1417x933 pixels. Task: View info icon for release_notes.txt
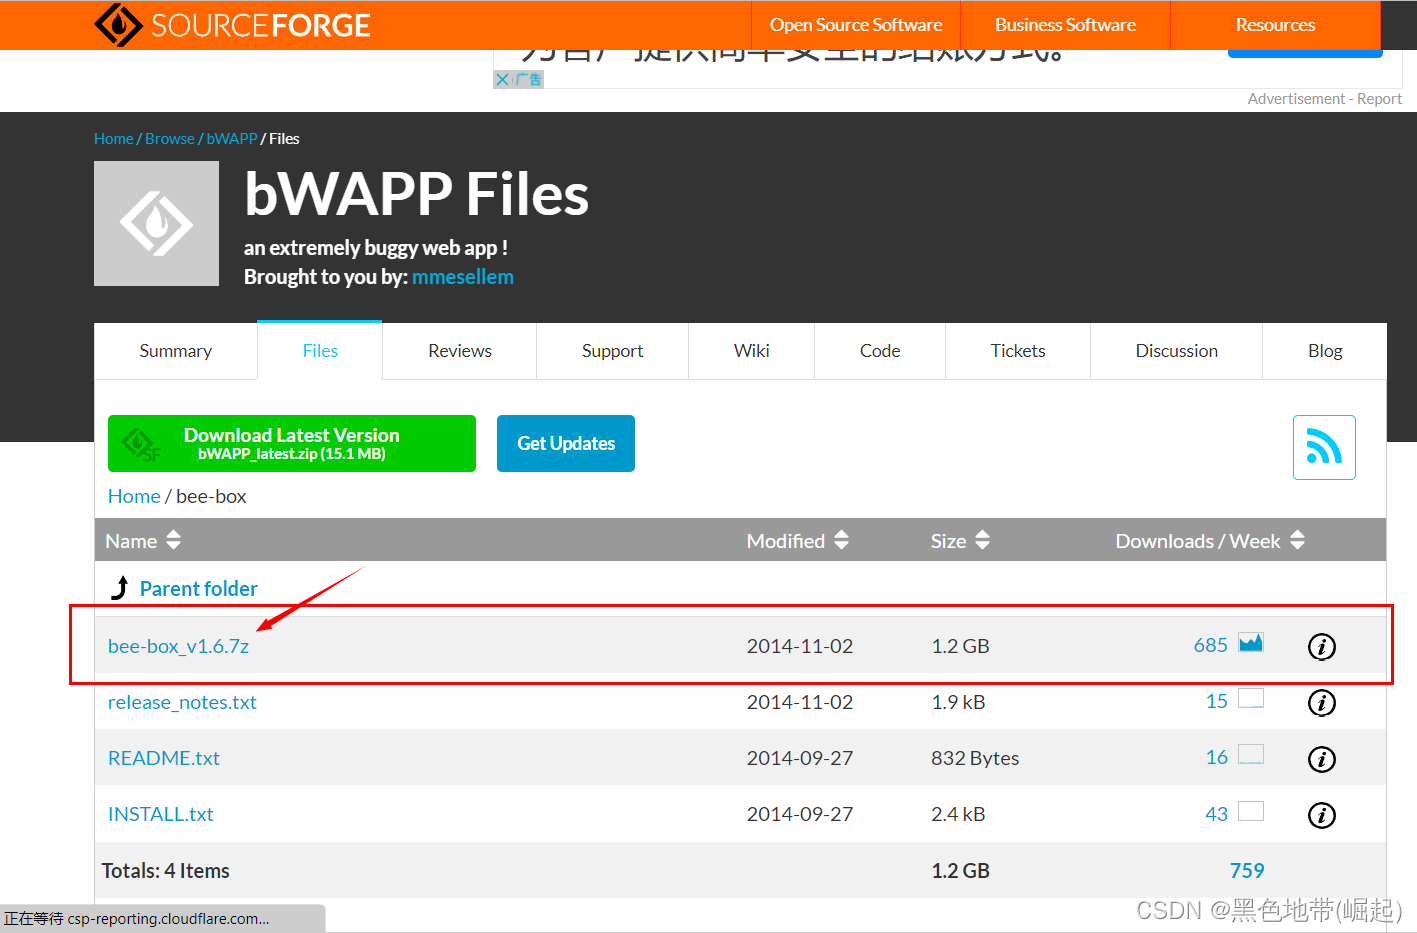click(x=1322, y=703)
